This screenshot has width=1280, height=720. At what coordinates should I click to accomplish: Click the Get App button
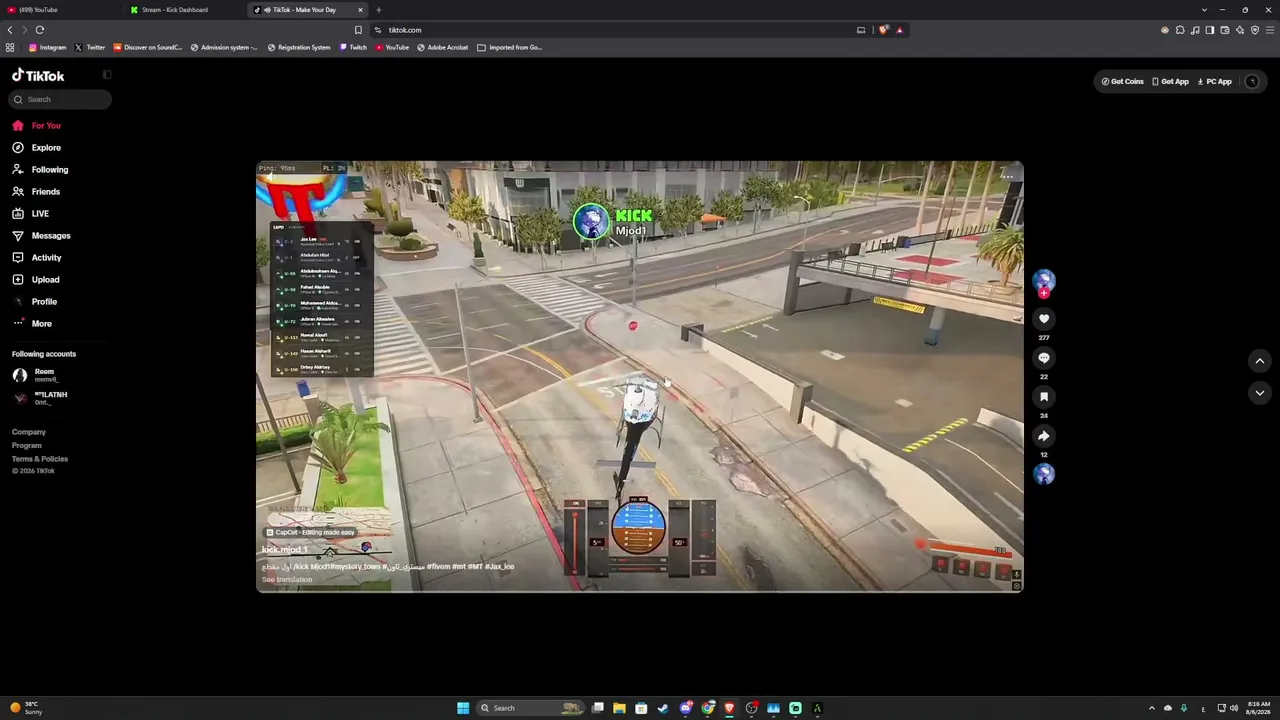tap(1171, 81)
